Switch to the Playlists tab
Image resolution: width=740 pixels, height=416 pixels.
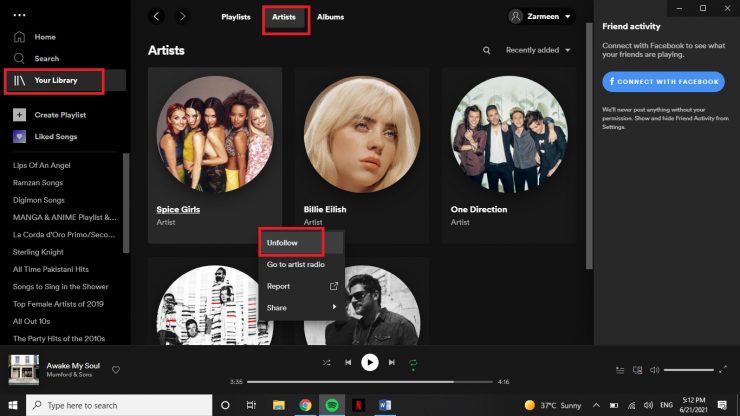(236, 17)
